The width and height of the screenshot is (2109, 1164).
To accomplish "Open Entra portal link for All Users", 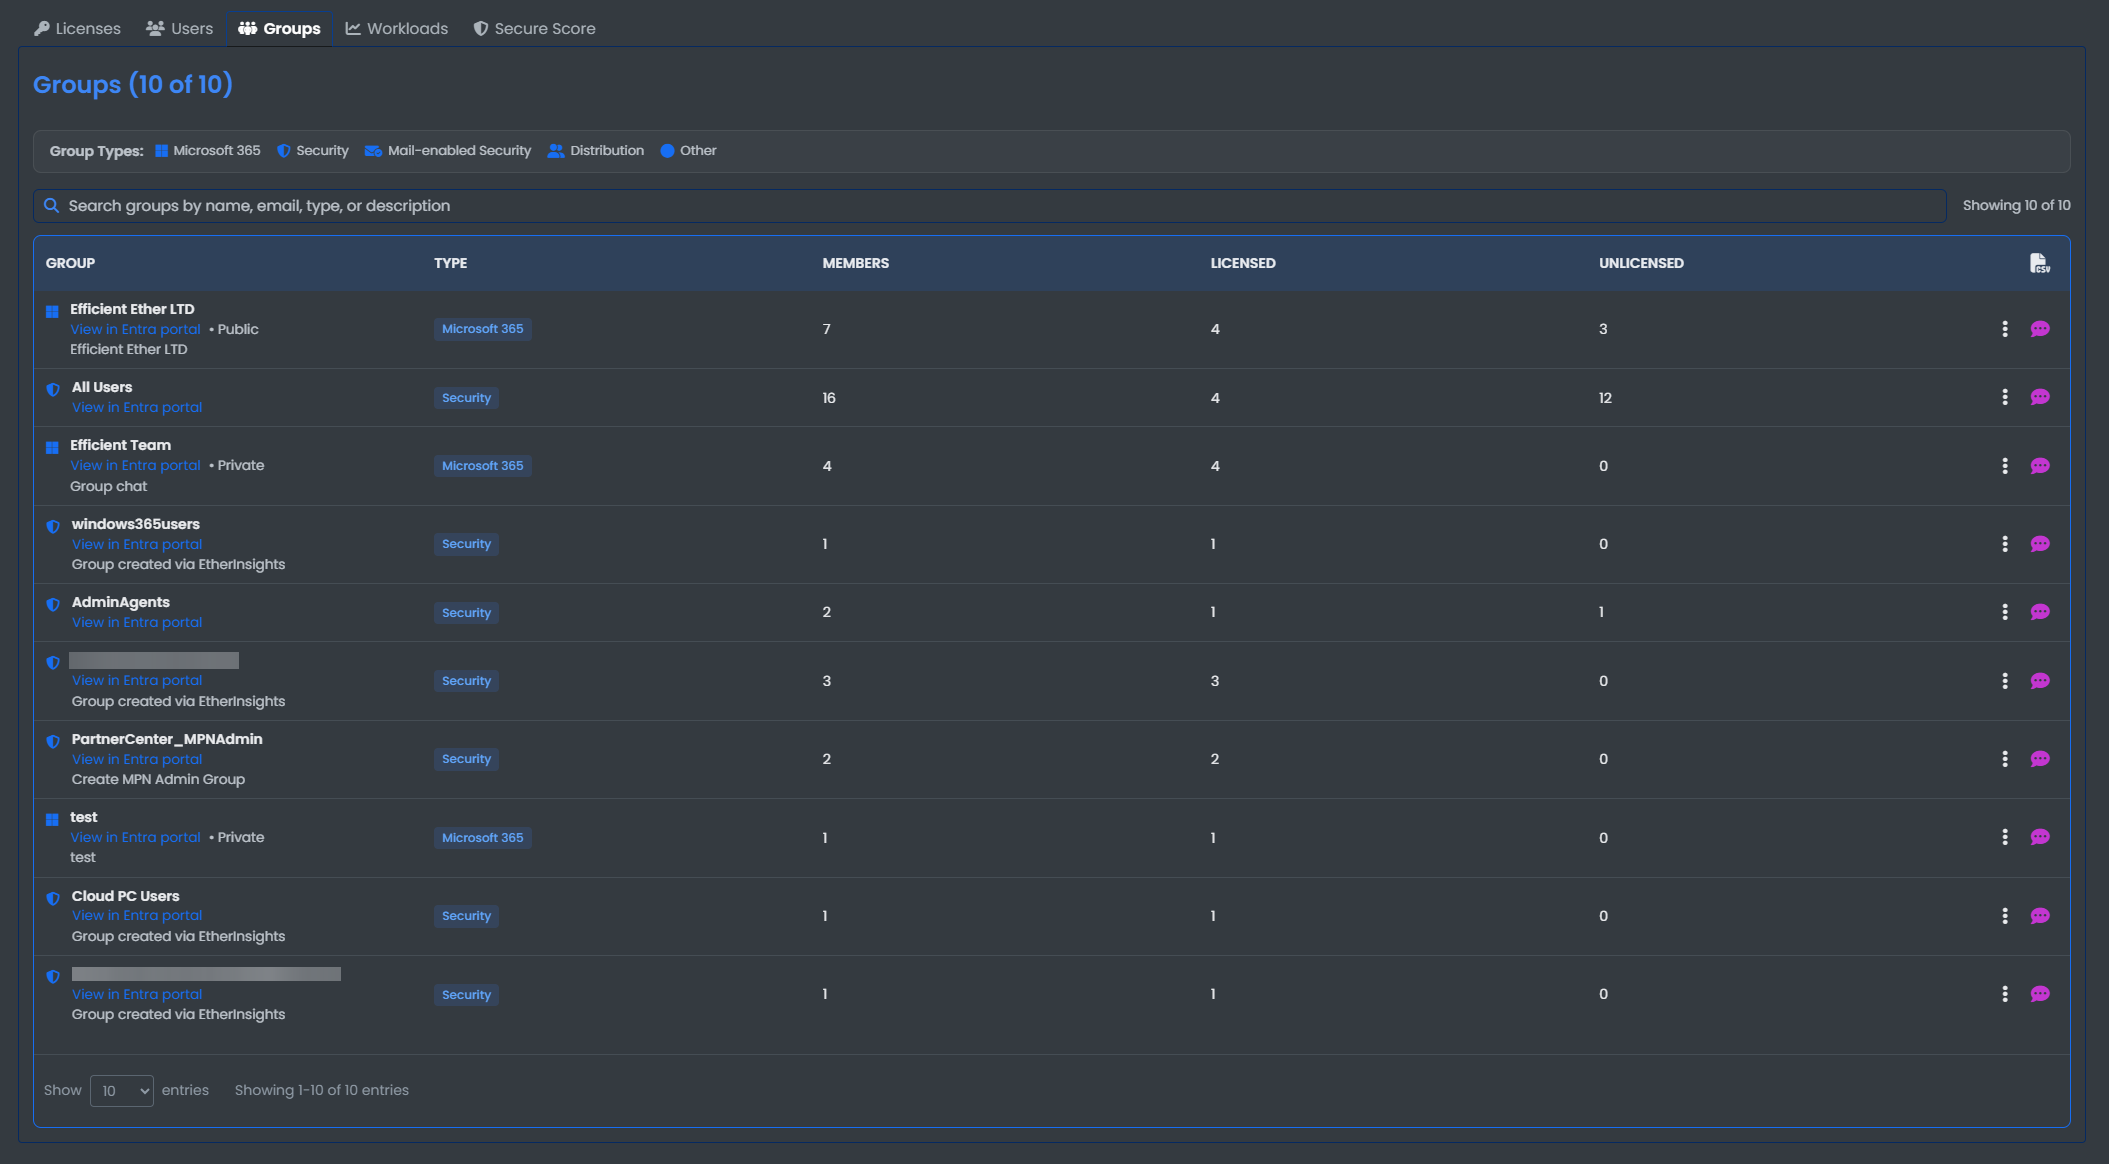I will (137, 407).
